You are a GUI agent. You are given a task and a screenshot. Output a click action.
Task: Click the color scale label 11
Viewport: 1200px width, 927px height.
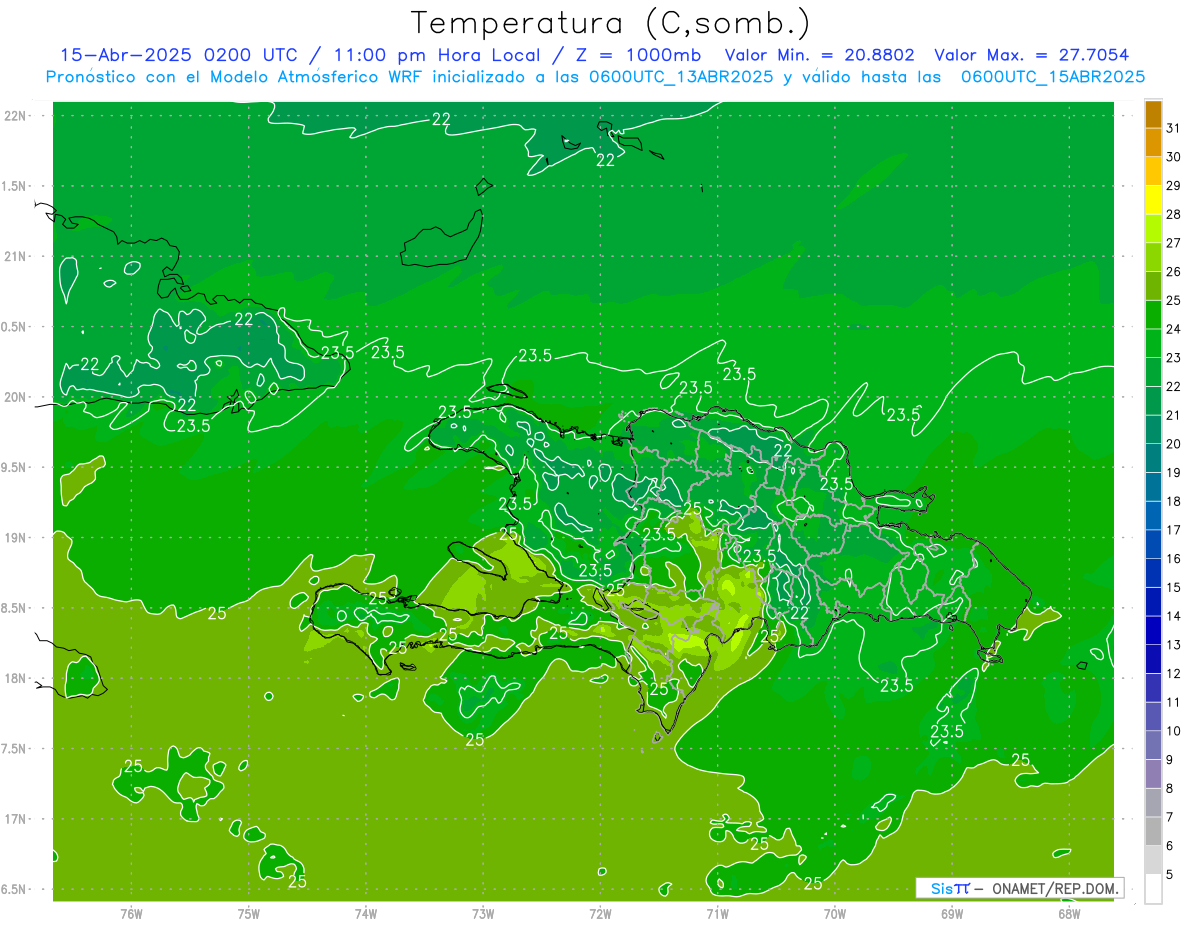pyautogui.click(x=1173, y=702)
